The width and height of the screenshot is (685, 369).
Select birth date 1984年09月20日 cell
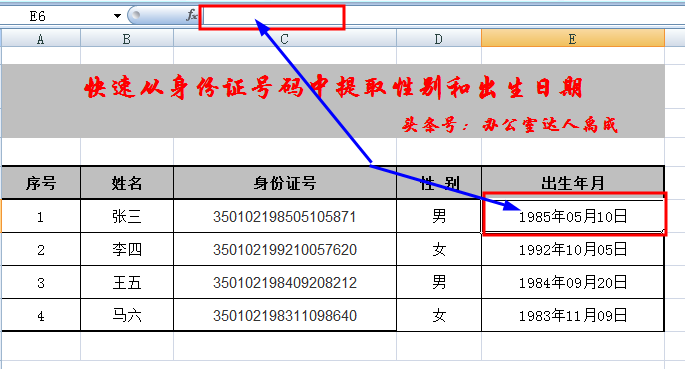[x=573, y=283]
